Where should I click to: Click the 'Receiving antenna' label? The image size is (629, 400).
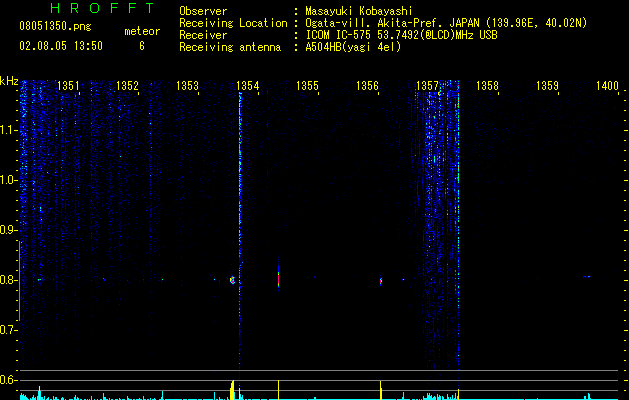click(230, 47)
